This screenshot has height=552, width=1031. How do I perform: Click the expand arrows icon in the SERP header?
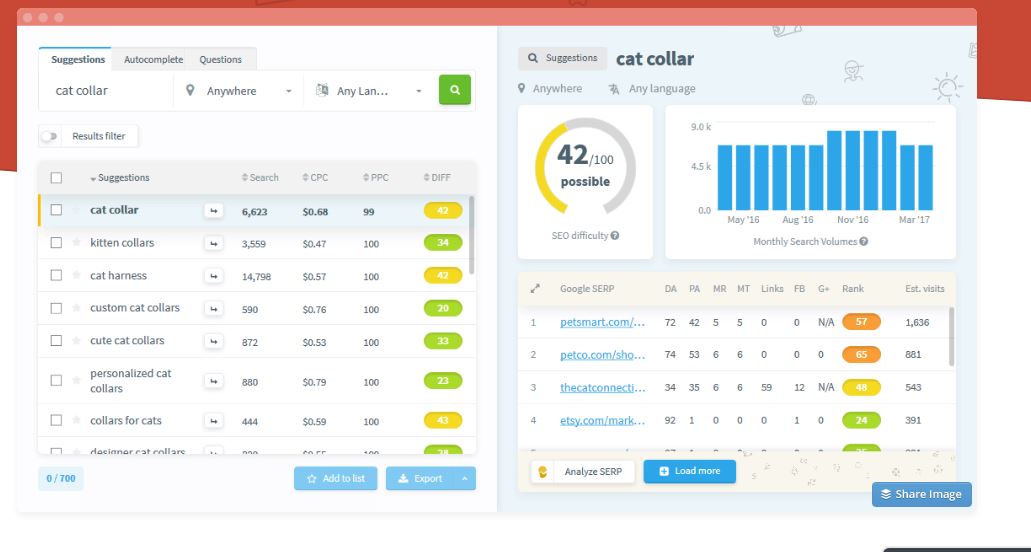point(535,288)
